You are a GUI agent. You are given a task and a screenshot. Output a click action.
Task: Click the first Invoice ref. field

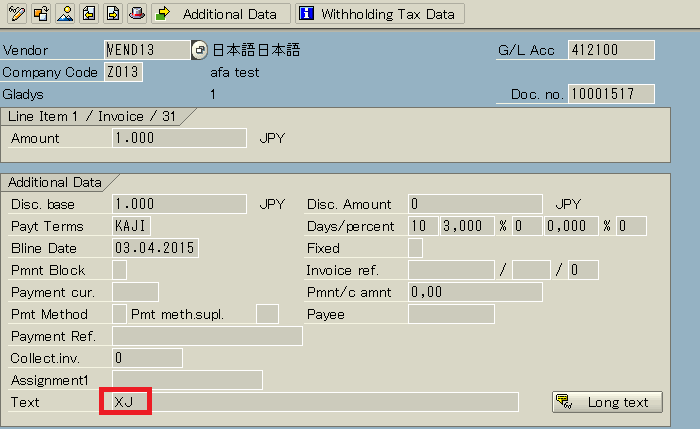pyautogui.click(x=451, y=270)
